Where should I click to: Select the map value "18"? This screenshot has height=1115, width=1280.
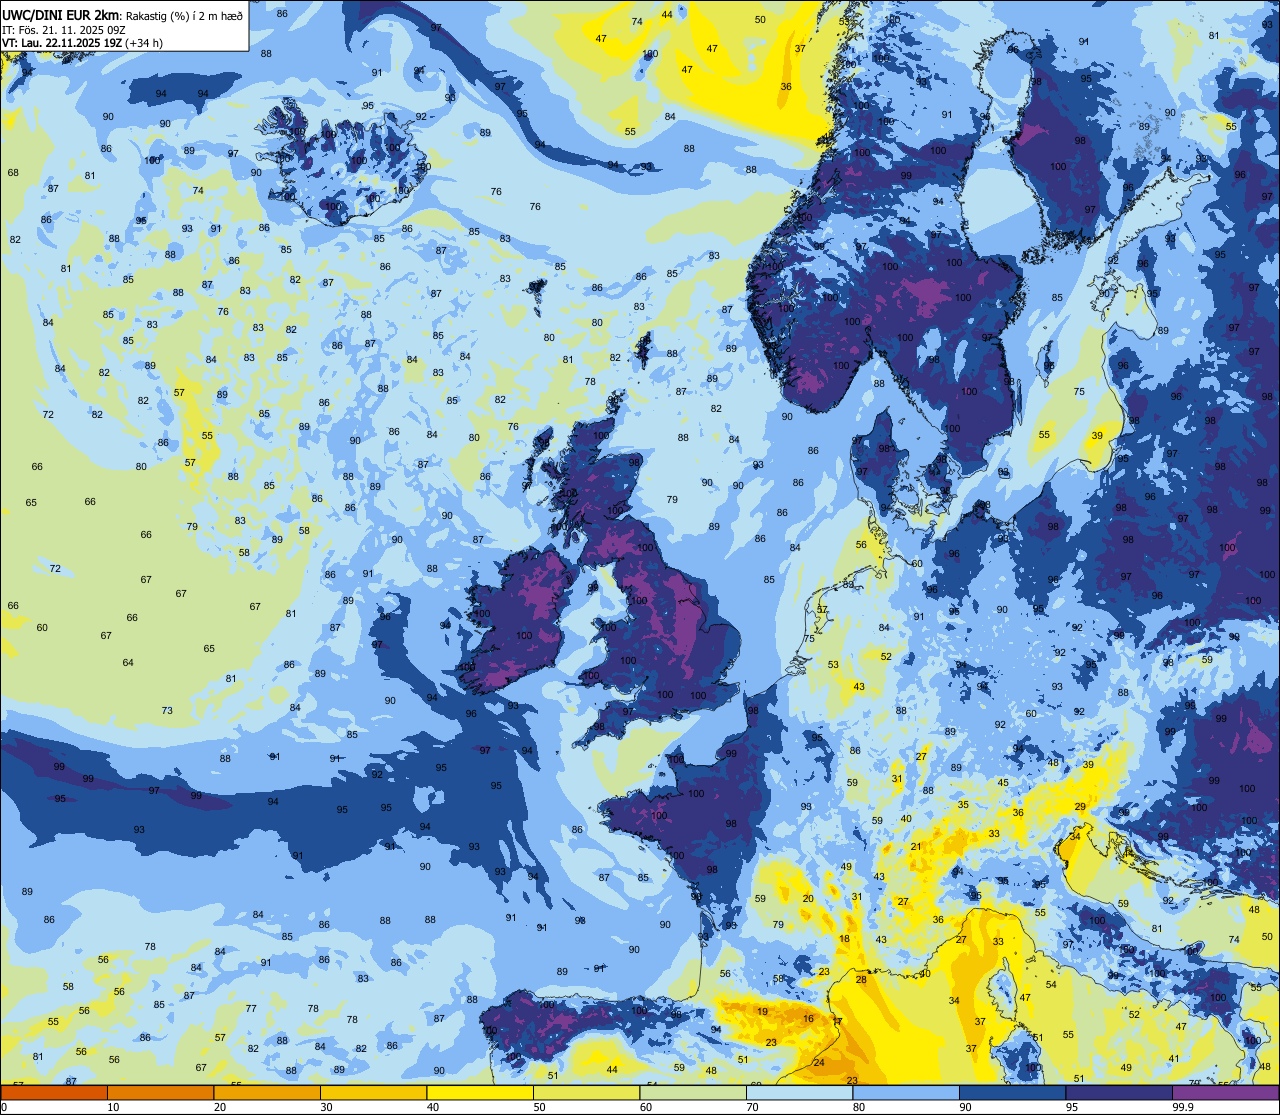[845, 939]
